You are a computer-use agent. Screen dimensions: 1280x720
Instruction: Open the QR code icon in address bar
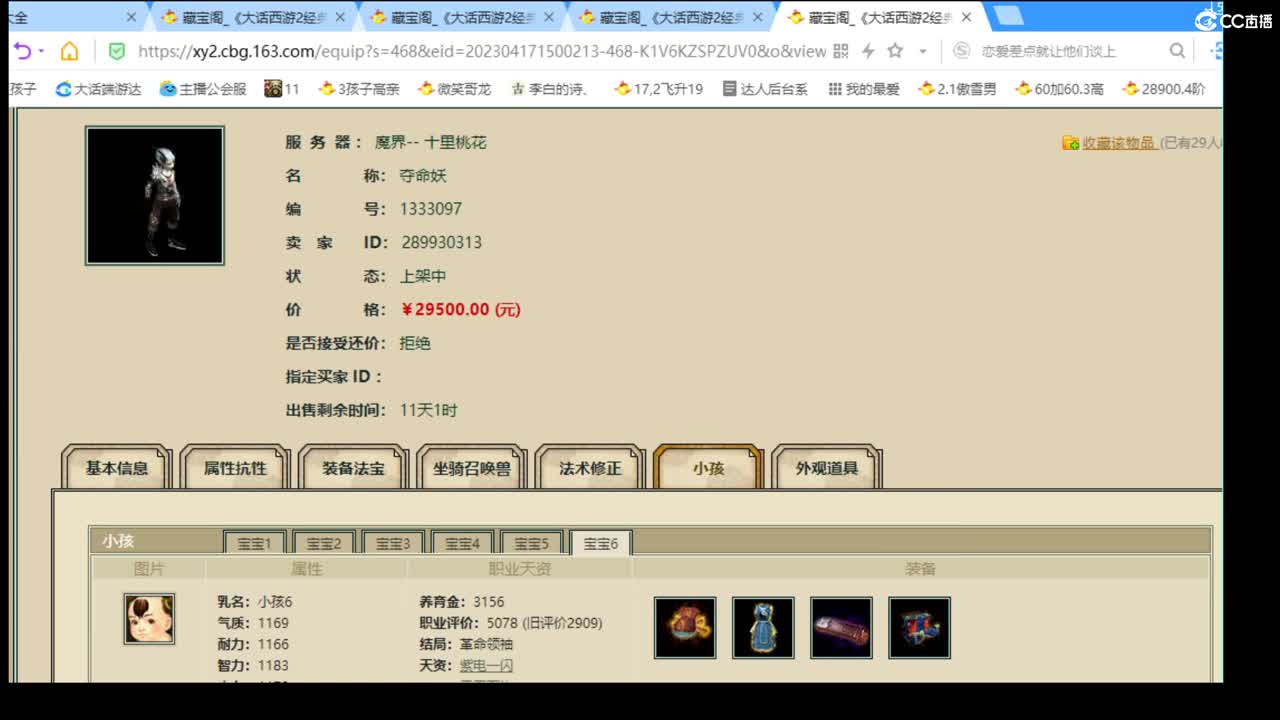click(x=840, y=51)
